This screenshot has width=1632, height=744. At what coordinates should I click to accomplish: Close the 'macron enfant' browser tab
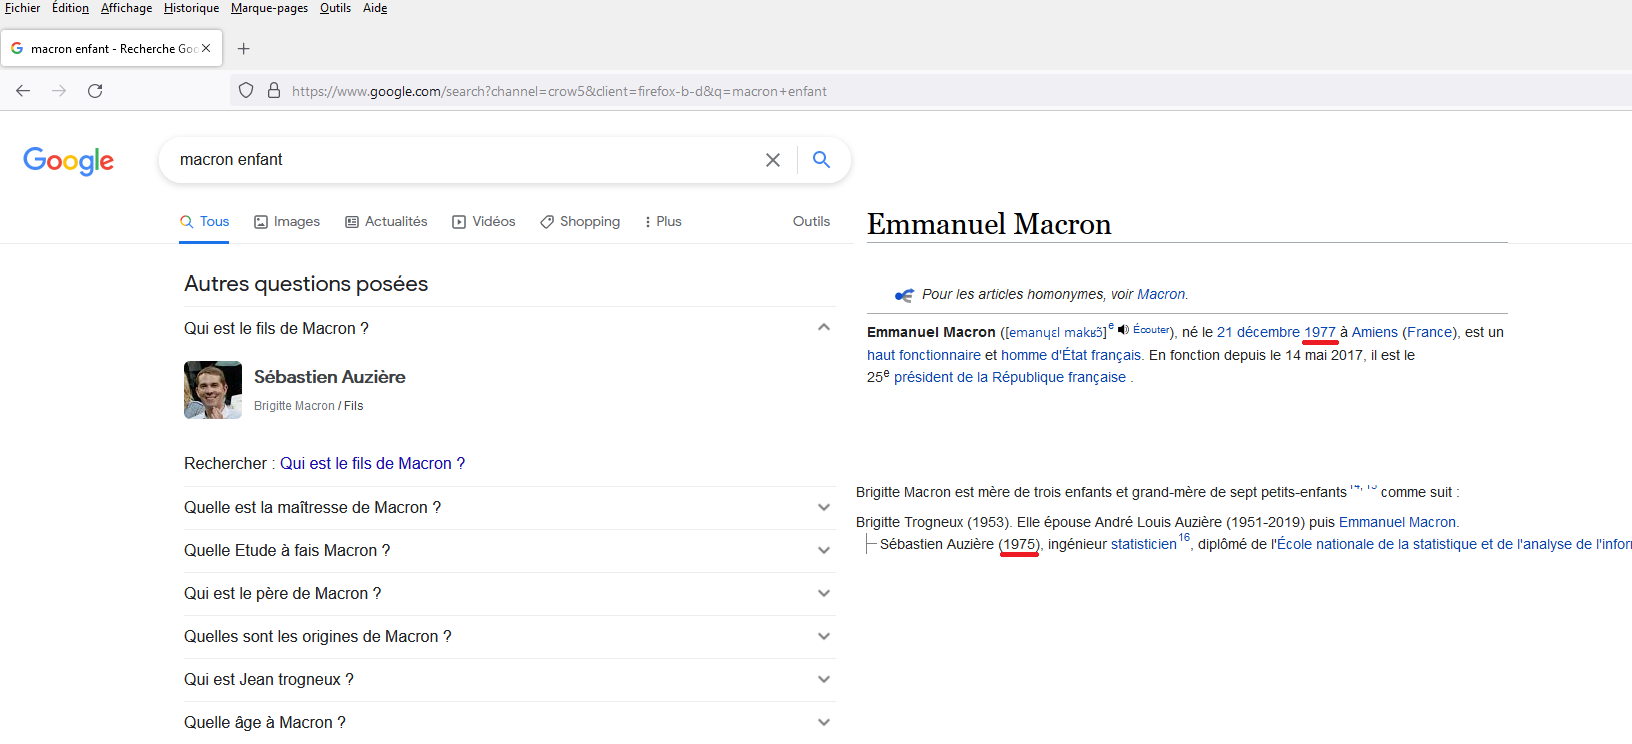click(206, 48)
